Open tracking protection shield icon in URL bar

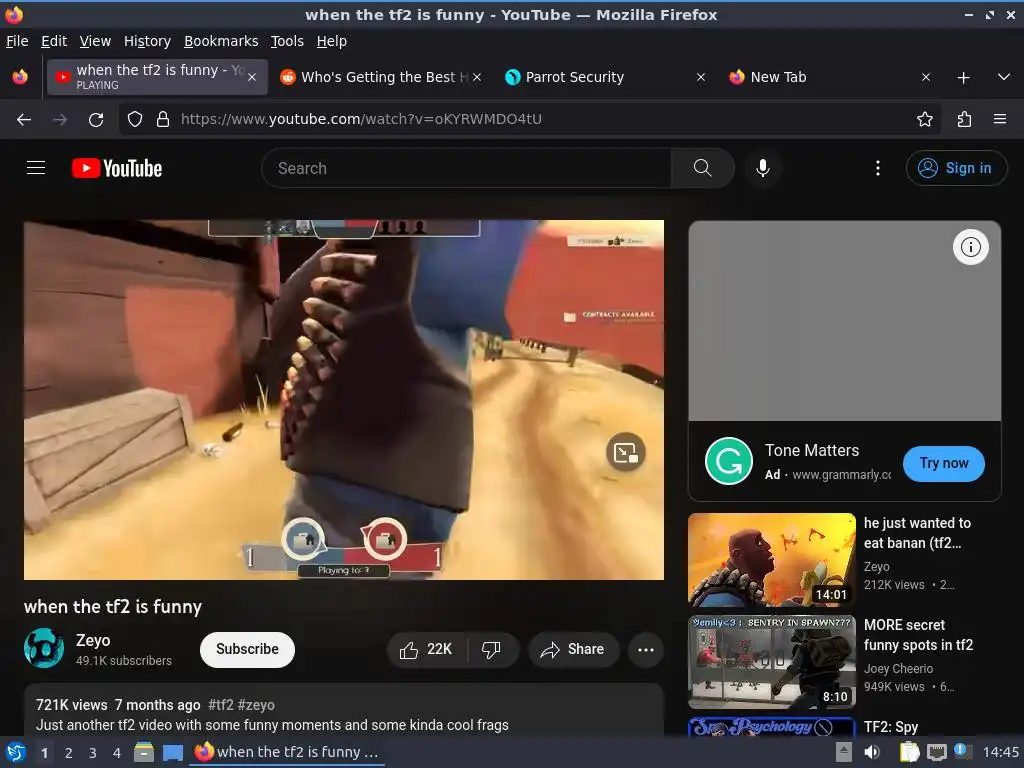[x=135, y=120]
